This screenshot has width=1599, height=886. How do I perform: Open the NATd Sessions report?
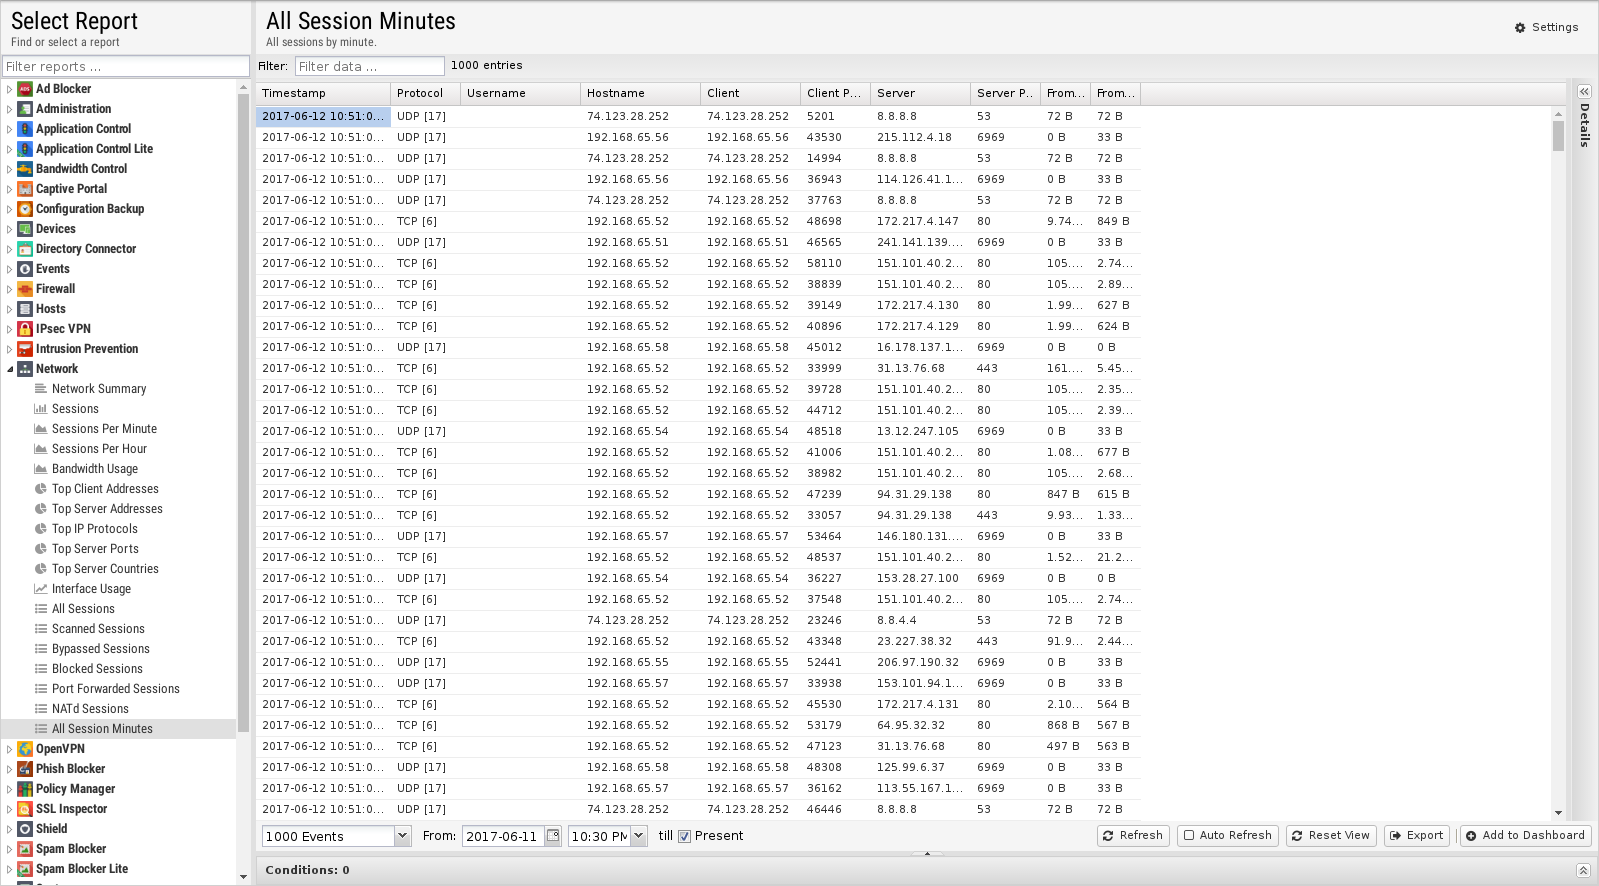point(90,709)
